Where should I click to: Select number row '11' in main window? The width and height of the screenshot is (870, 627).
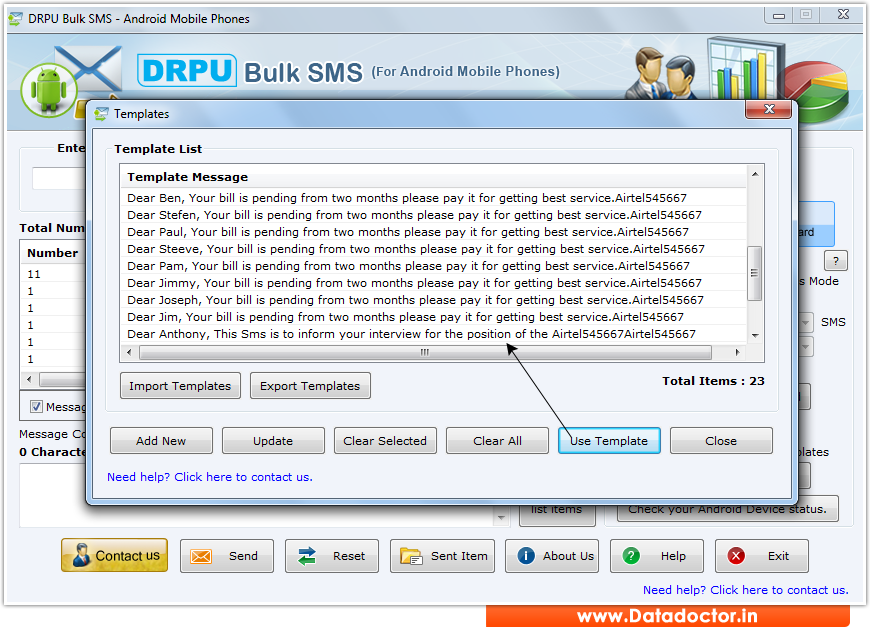pos(53,274)
